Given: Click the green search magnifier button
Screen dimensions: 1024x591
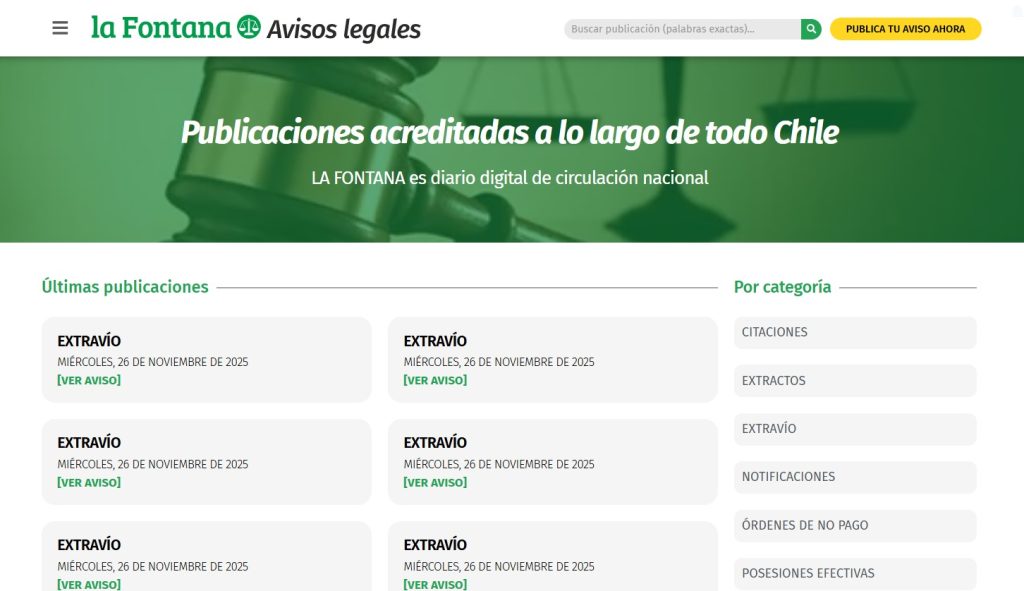Looking at the screenshot, I should point(810,29).
